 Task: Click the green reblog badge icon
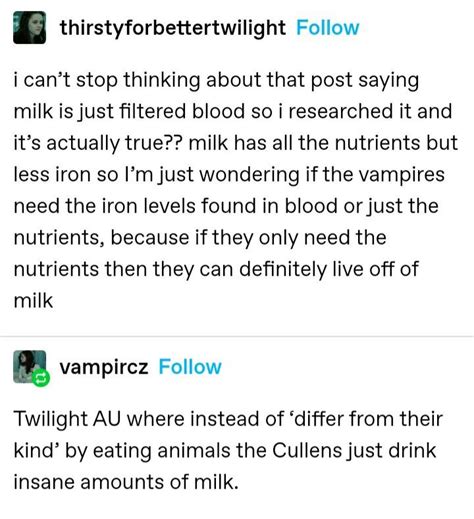point(41,378)
